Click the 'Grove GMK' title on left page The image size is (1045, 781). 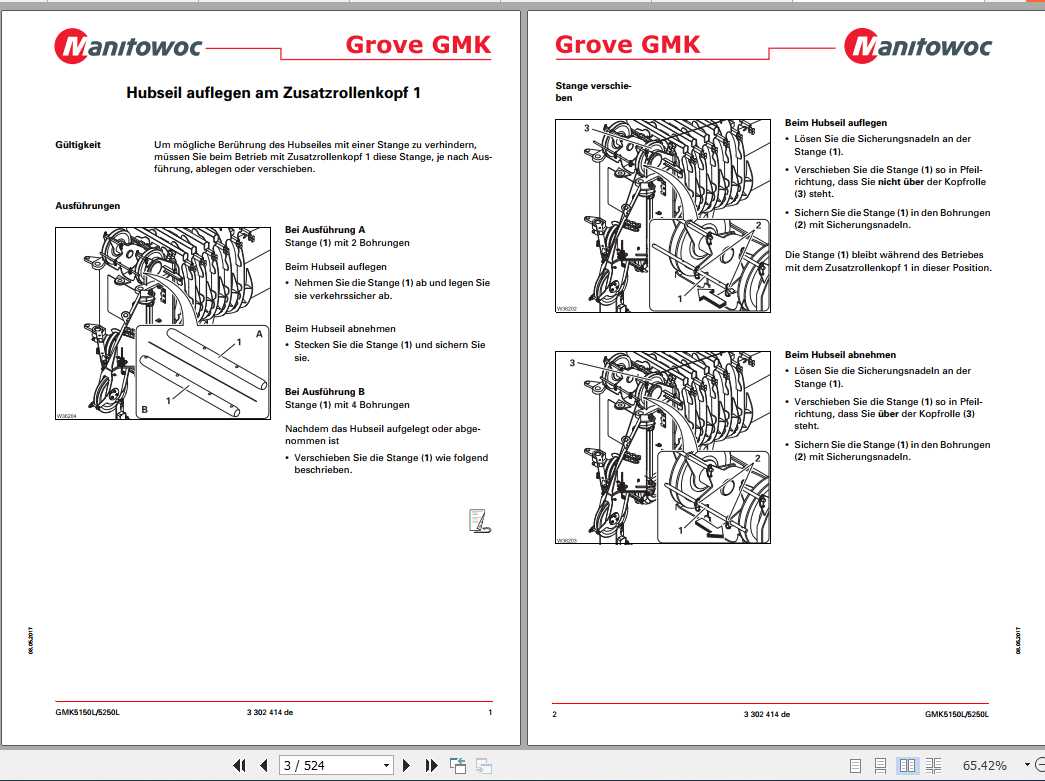click(419, 45)
